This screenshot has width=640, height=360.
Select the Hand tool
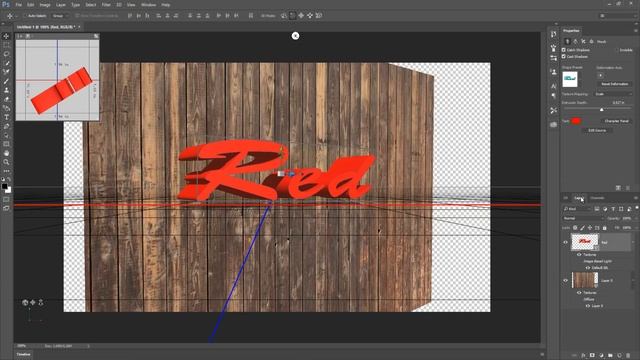pyautogui.click(x=6, y=153)
